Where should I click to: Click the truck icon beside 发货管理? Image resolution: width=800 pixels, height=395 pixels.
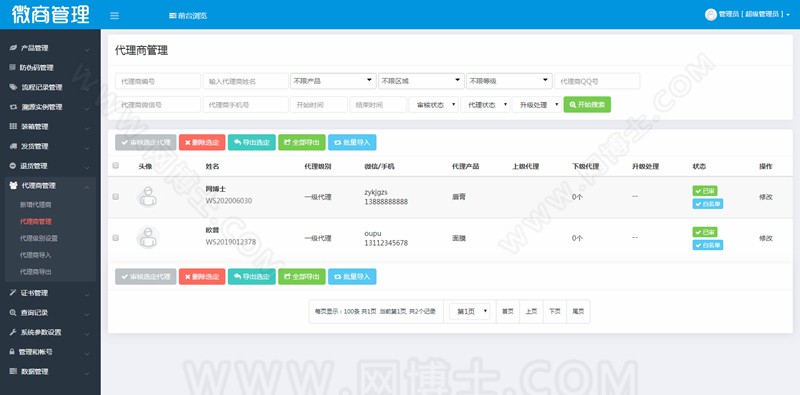click(13, 146)
